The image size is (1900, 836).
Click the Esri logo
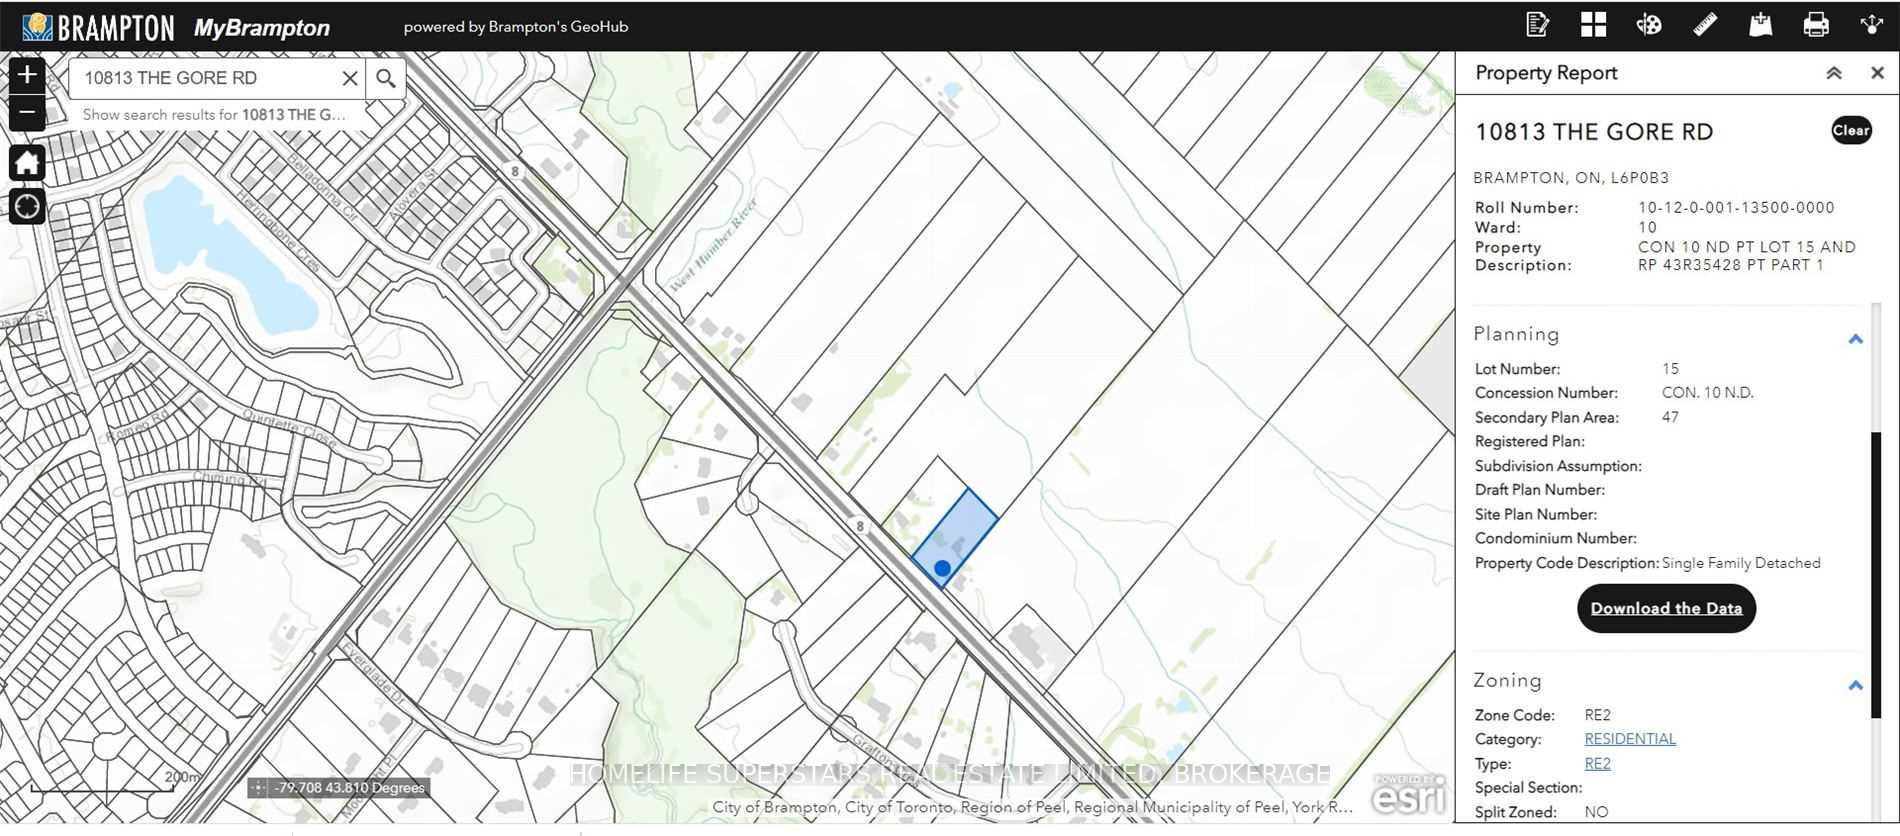point(1408,795)
